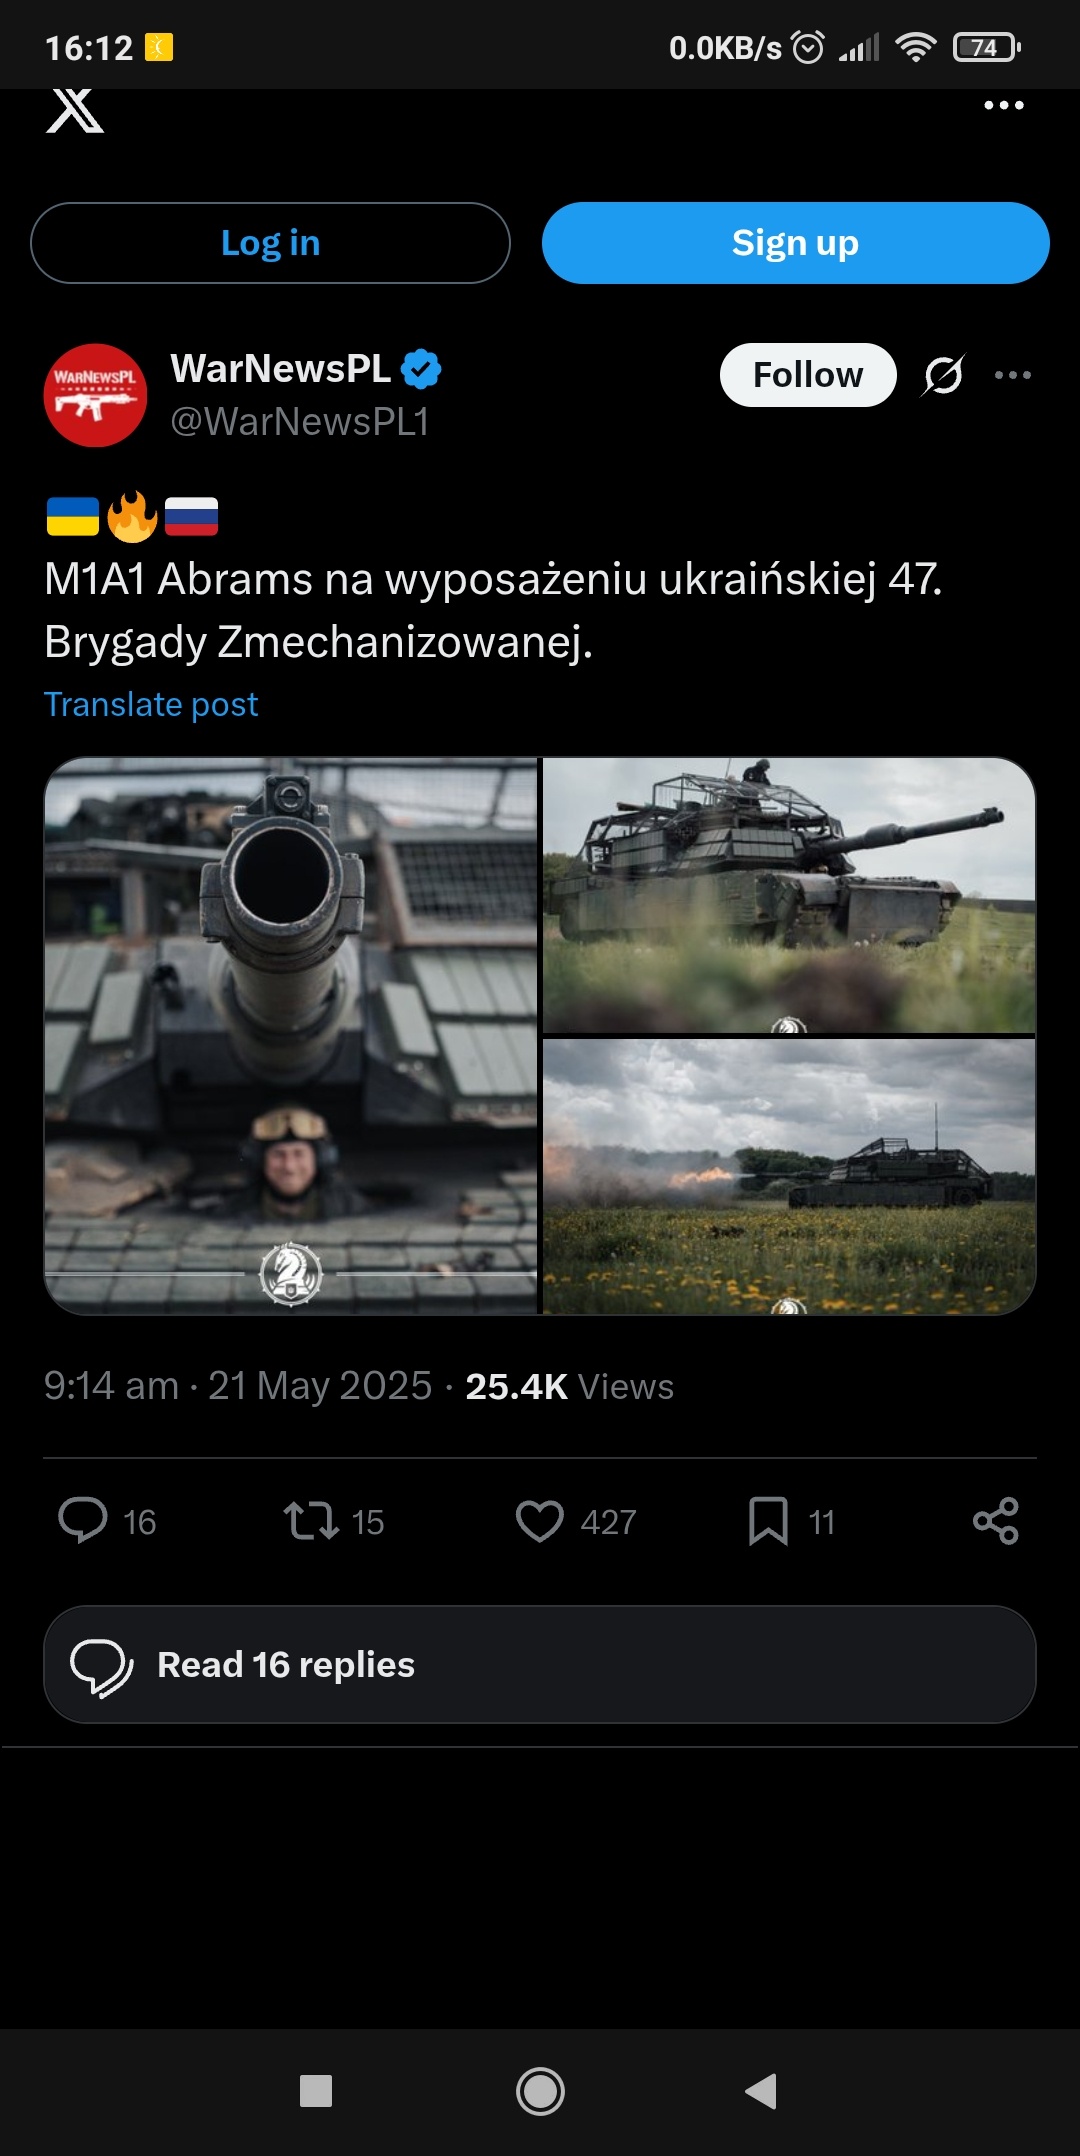Screen dimensions: 1080x2156
Task: Tap the Android home circle button
Action: pos(540,2091)
